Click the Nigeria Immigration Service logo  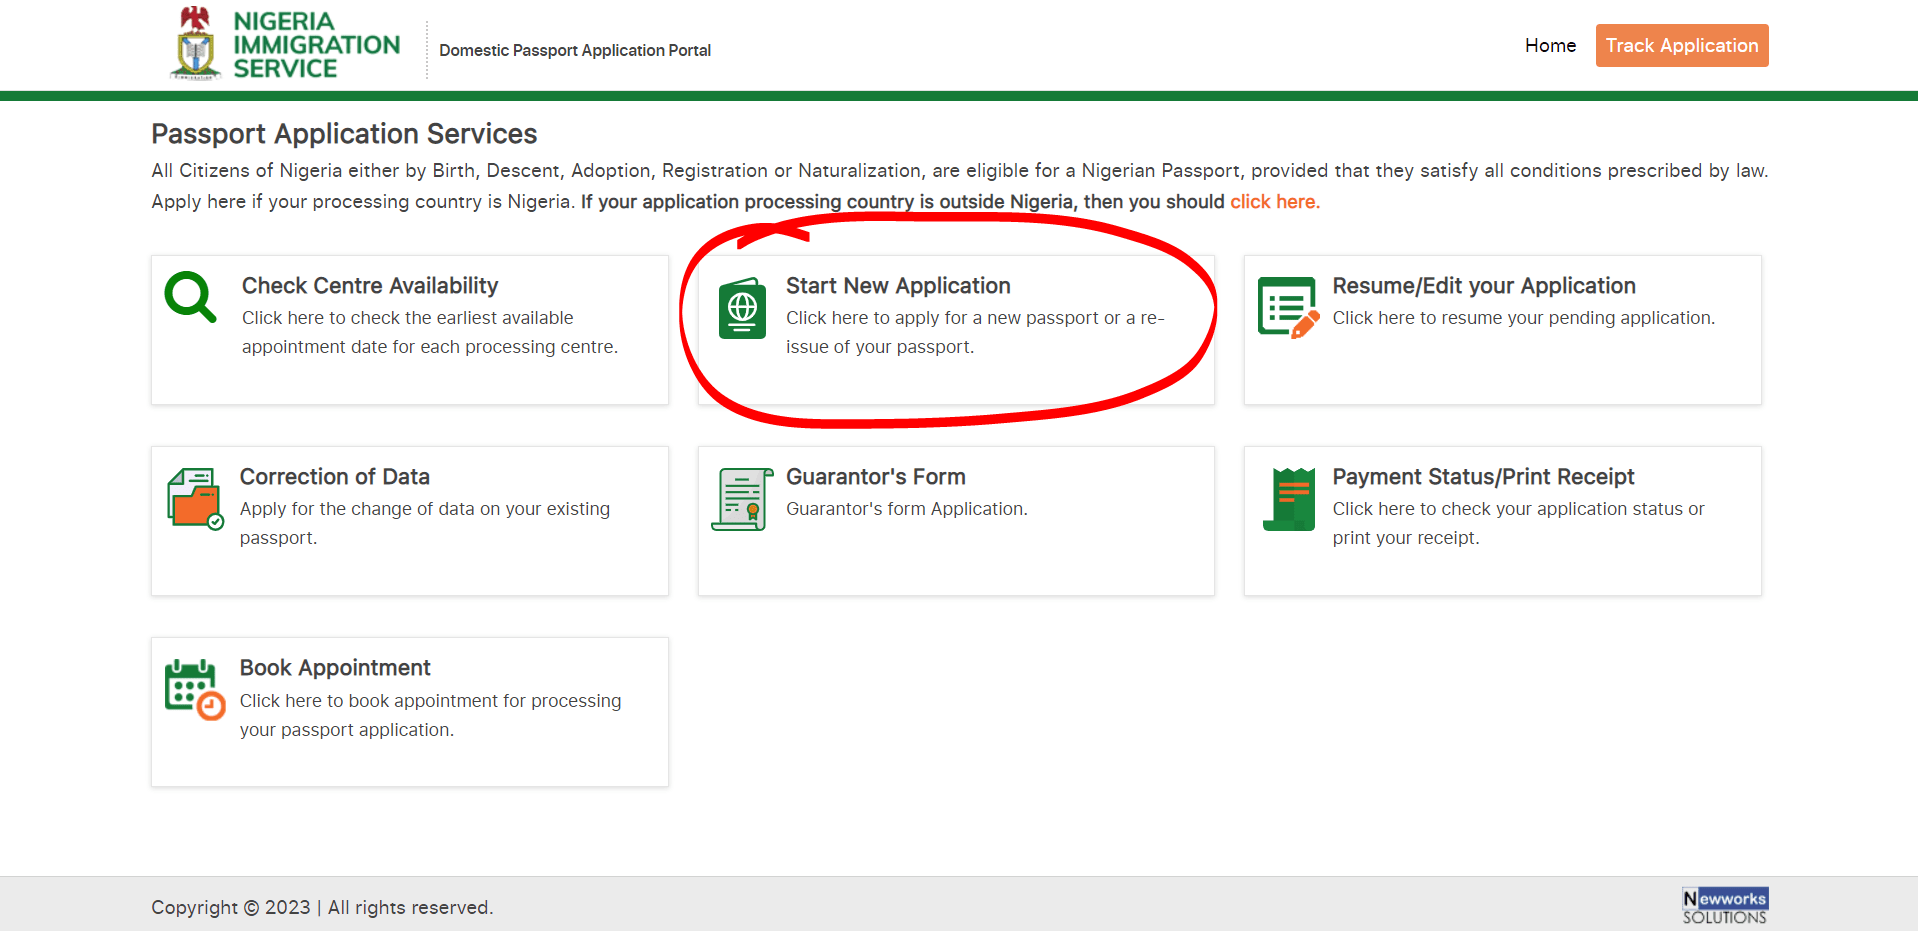pyautogui.click(x=283, y=44)
